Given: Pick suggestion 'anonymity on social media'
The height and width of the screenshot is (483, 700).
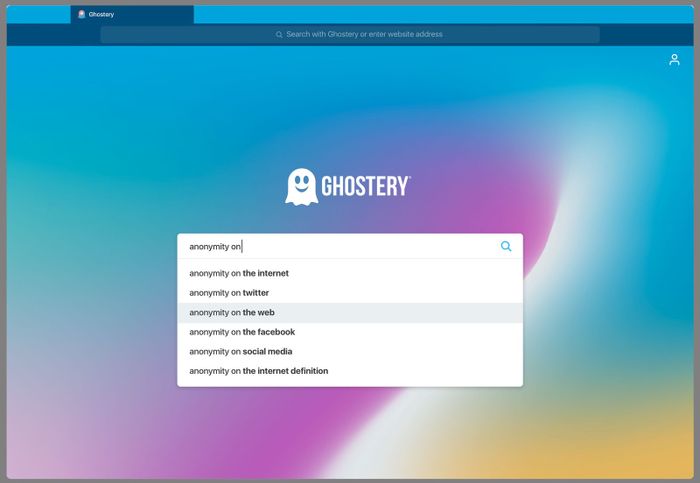Looking at the screenshot, I should (x=350, y=351).
